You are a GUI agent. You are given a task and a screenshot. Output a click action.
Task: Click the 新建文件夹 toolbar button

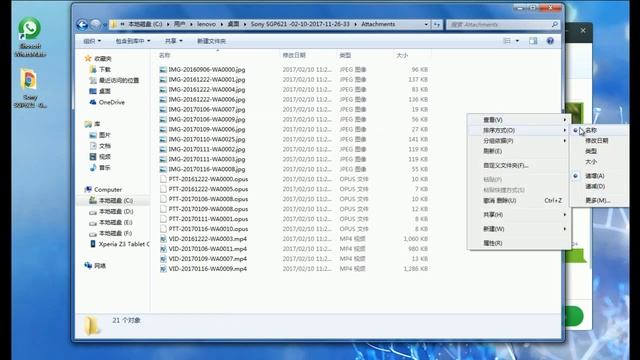[x=211, y=41]
